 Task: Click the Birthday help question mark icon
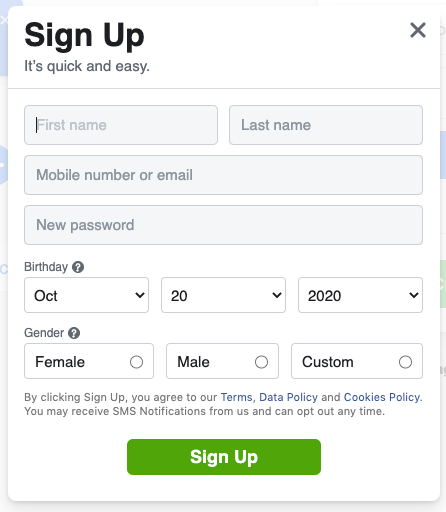tap(78, 267)
